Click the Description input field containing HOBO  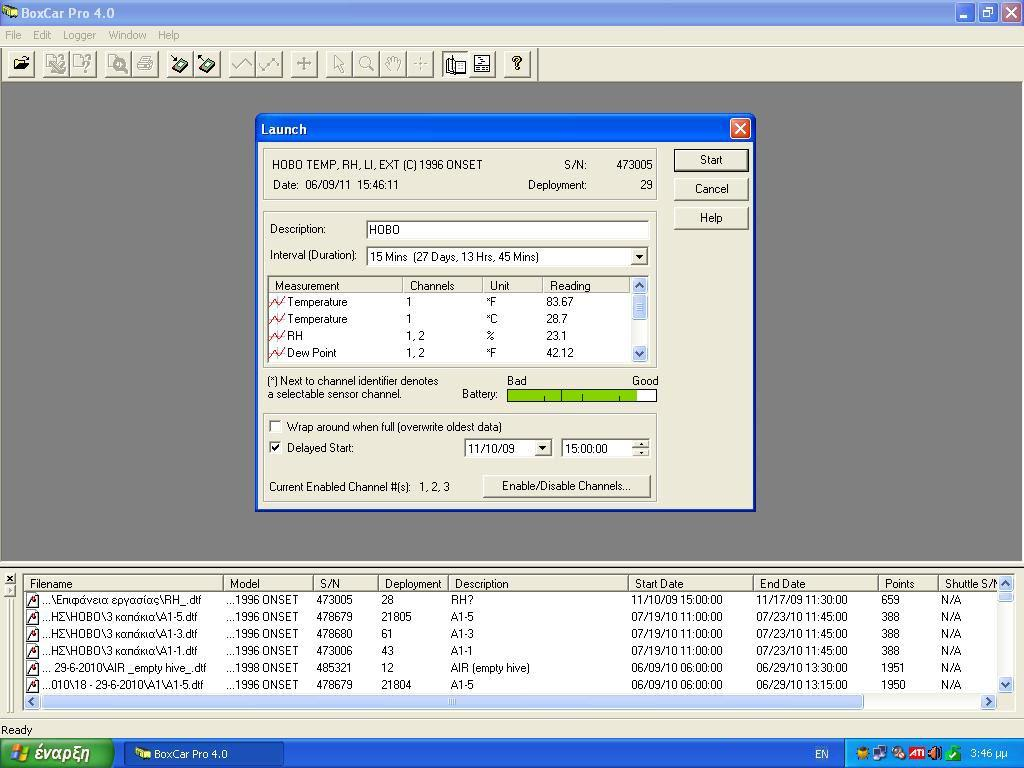[x=507, y=230]
